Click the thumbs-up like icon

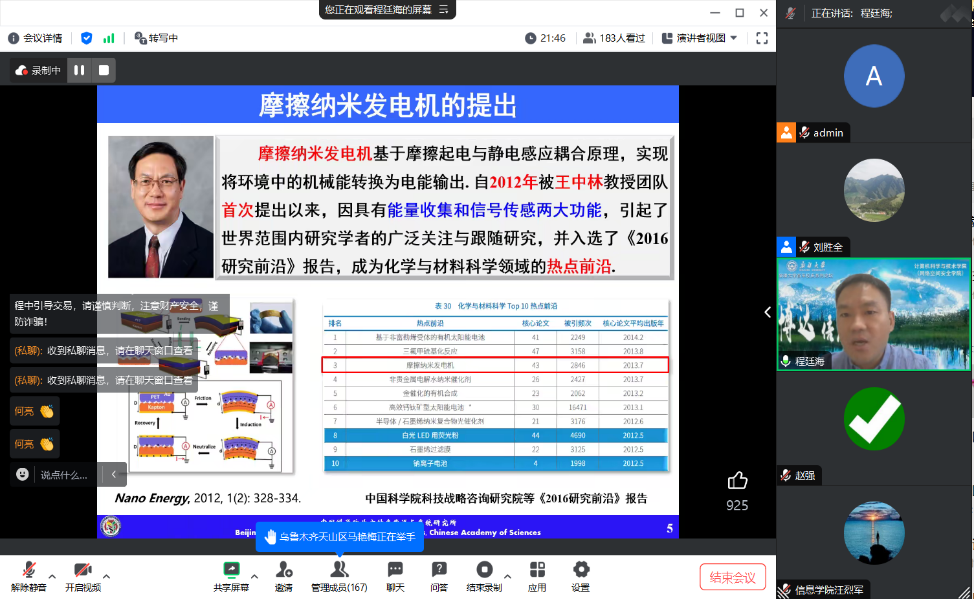(737, 481)
